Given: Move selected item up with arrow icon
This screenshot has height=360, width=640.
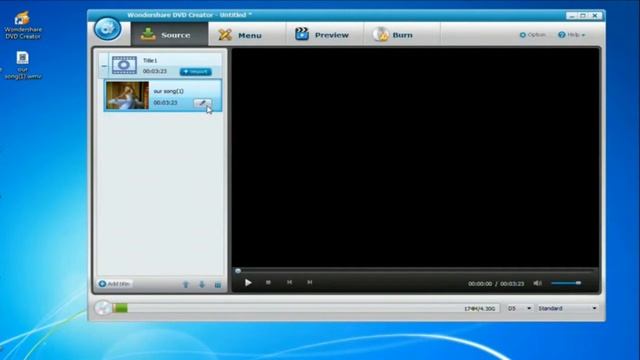Looking at the screenshot, I should pyautogui.click(x=186, y=284).
